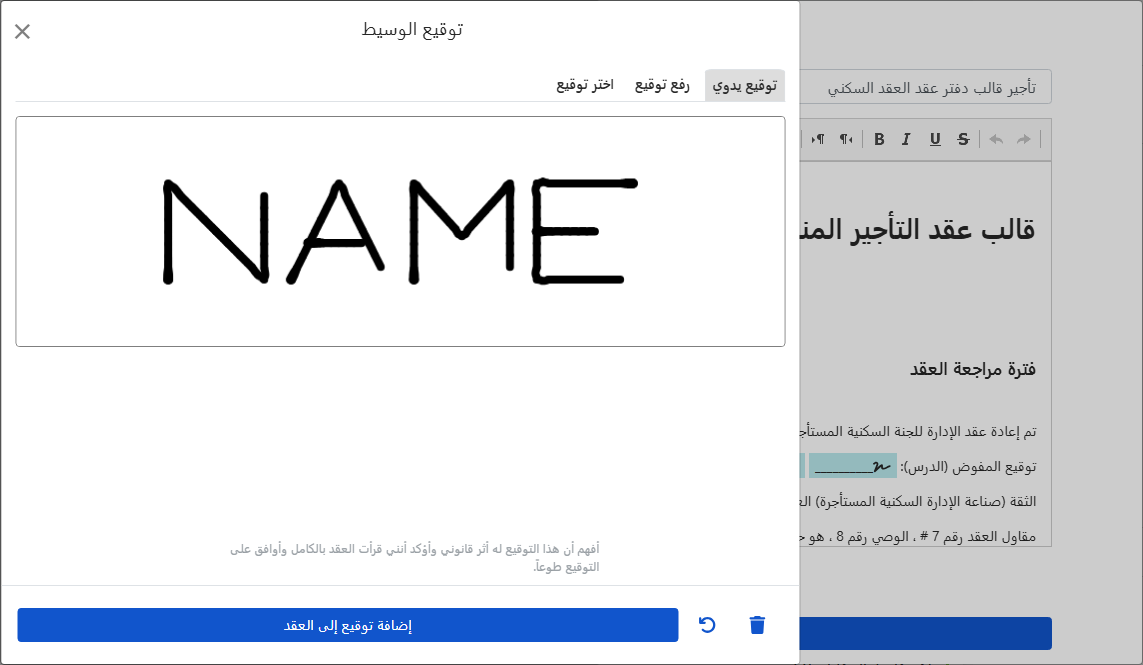Set left-to-right text direction icon
Image resolution: width=1143 pixels, height=665 pixels.
coord(818,139)
